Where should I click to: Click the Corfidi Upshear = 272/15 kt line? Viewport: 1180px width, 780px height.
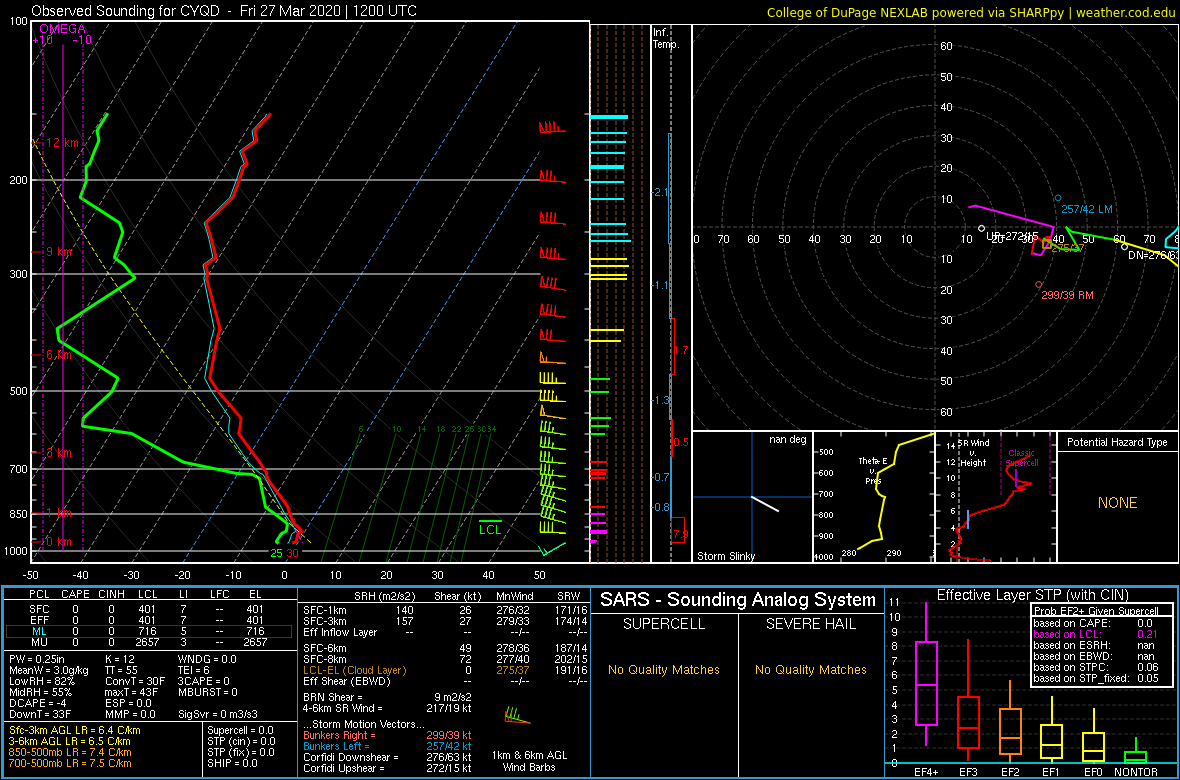387,769
